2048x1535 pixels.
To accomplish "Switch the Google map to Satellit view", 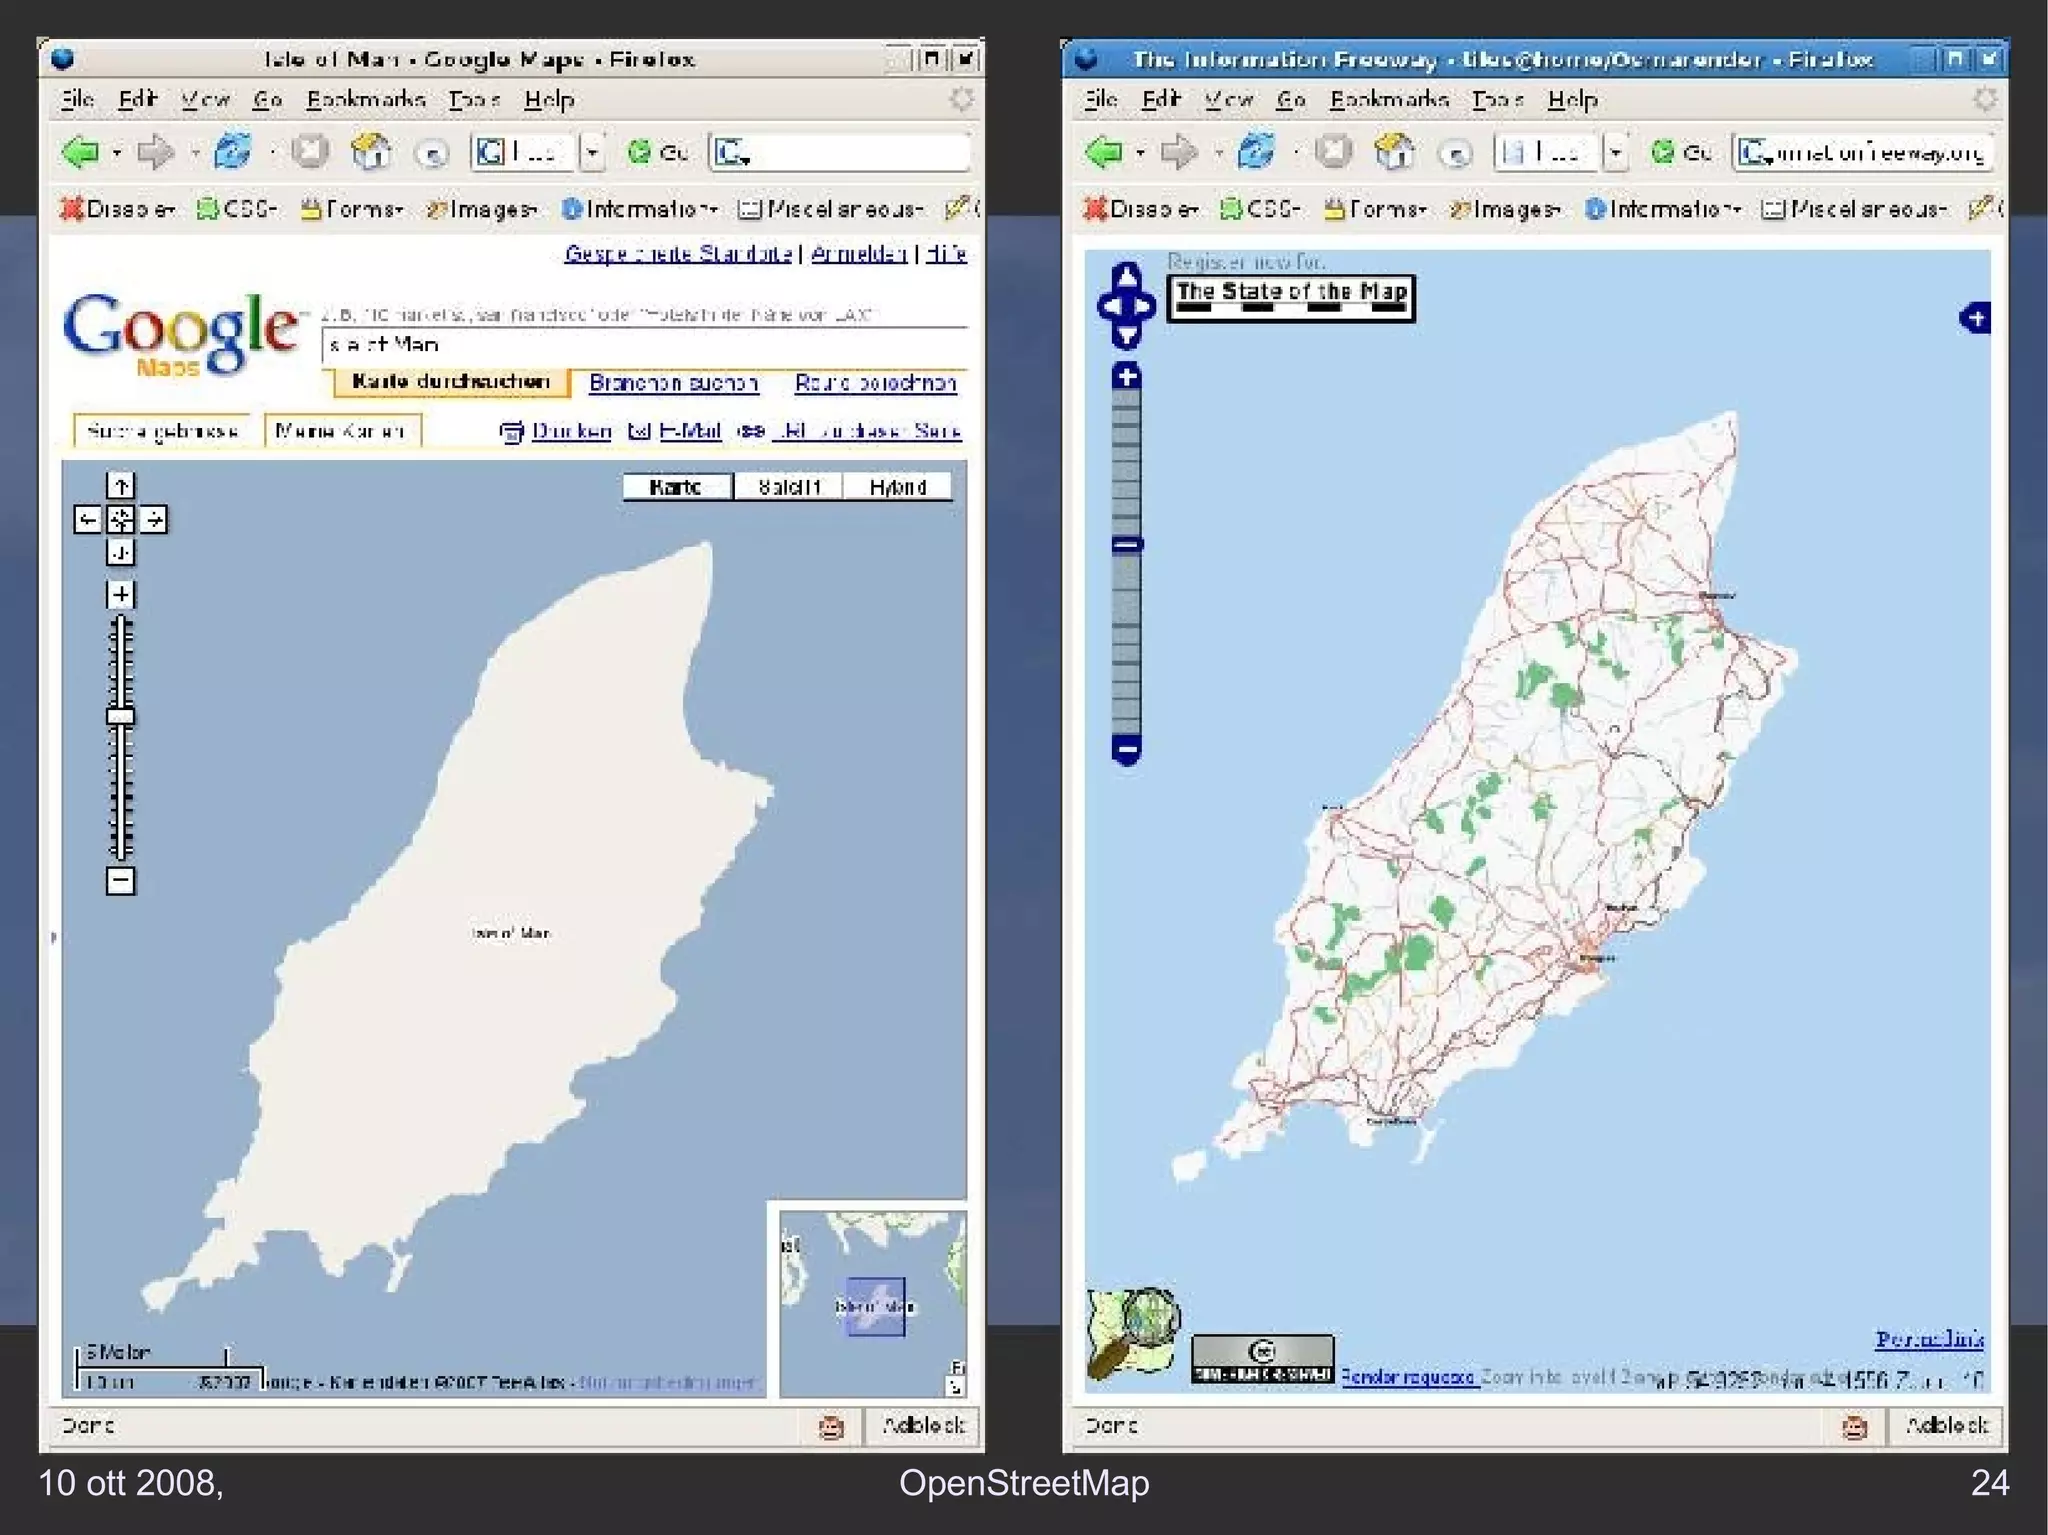I will tap(788, 487).
